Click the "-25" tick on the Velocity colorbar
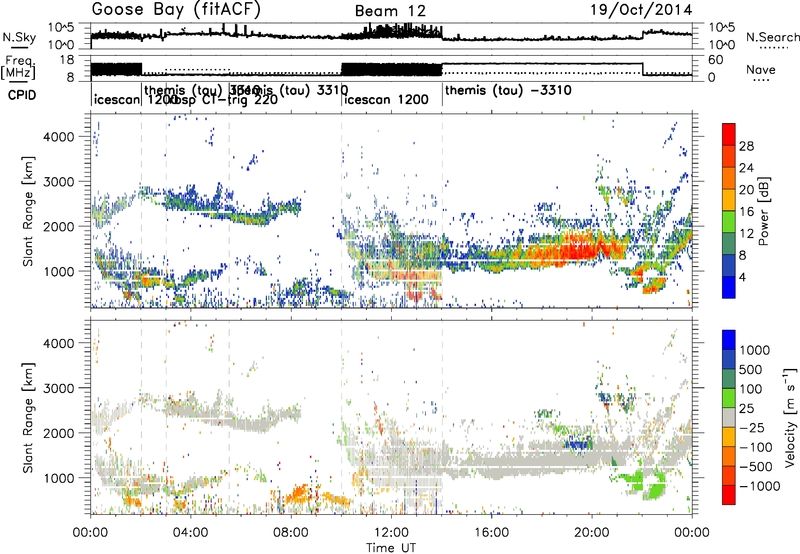This screenshot has width=800, height=554. coord(751,427)
